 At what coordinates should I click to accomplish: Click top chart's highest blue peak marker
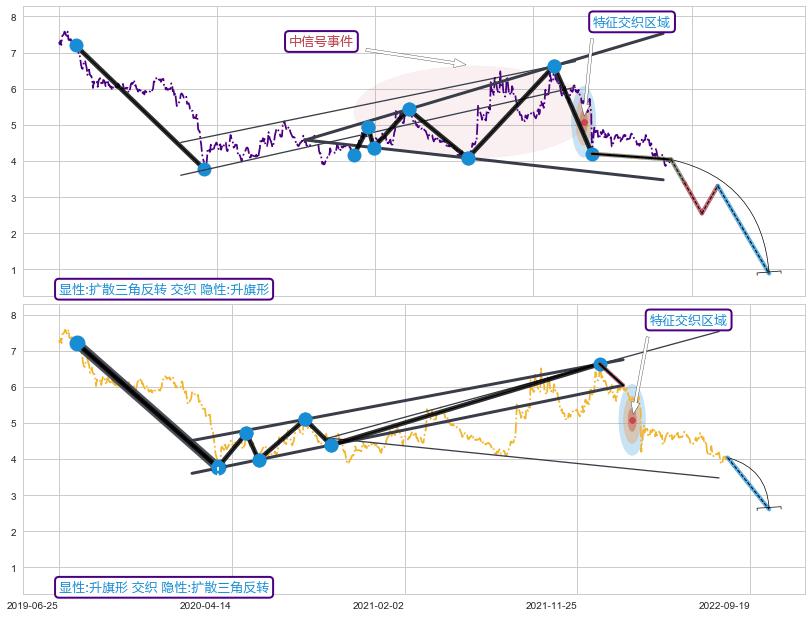click(x=554, y=67)
